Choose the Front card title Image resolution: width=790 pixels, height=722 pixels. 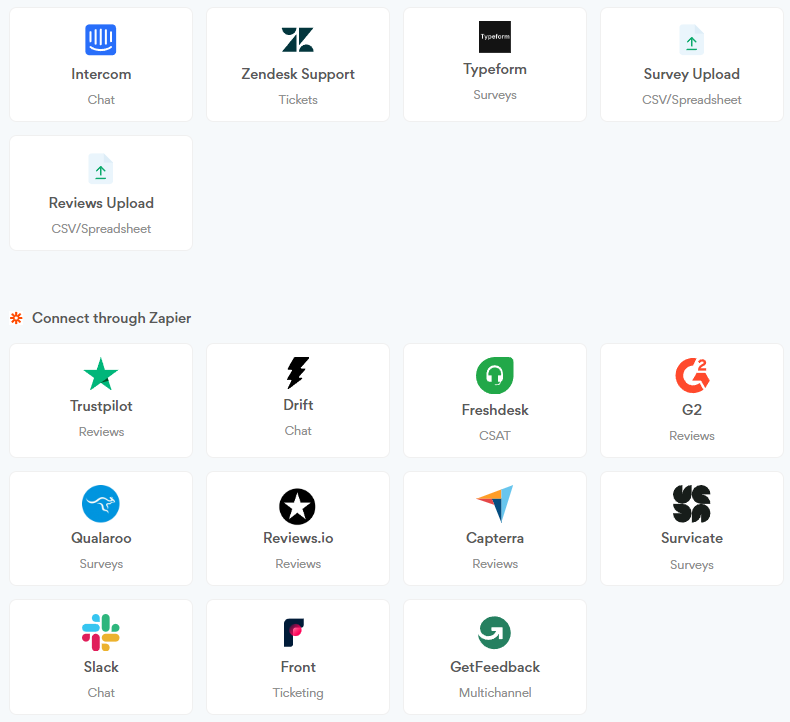[x=298, y=667]
